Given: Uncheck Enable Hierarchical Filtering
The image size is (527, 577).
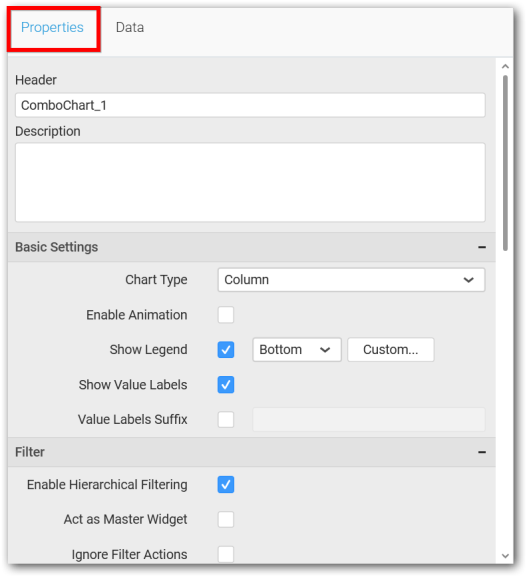Looking at the screenshot, I should [x=226, y=485].
